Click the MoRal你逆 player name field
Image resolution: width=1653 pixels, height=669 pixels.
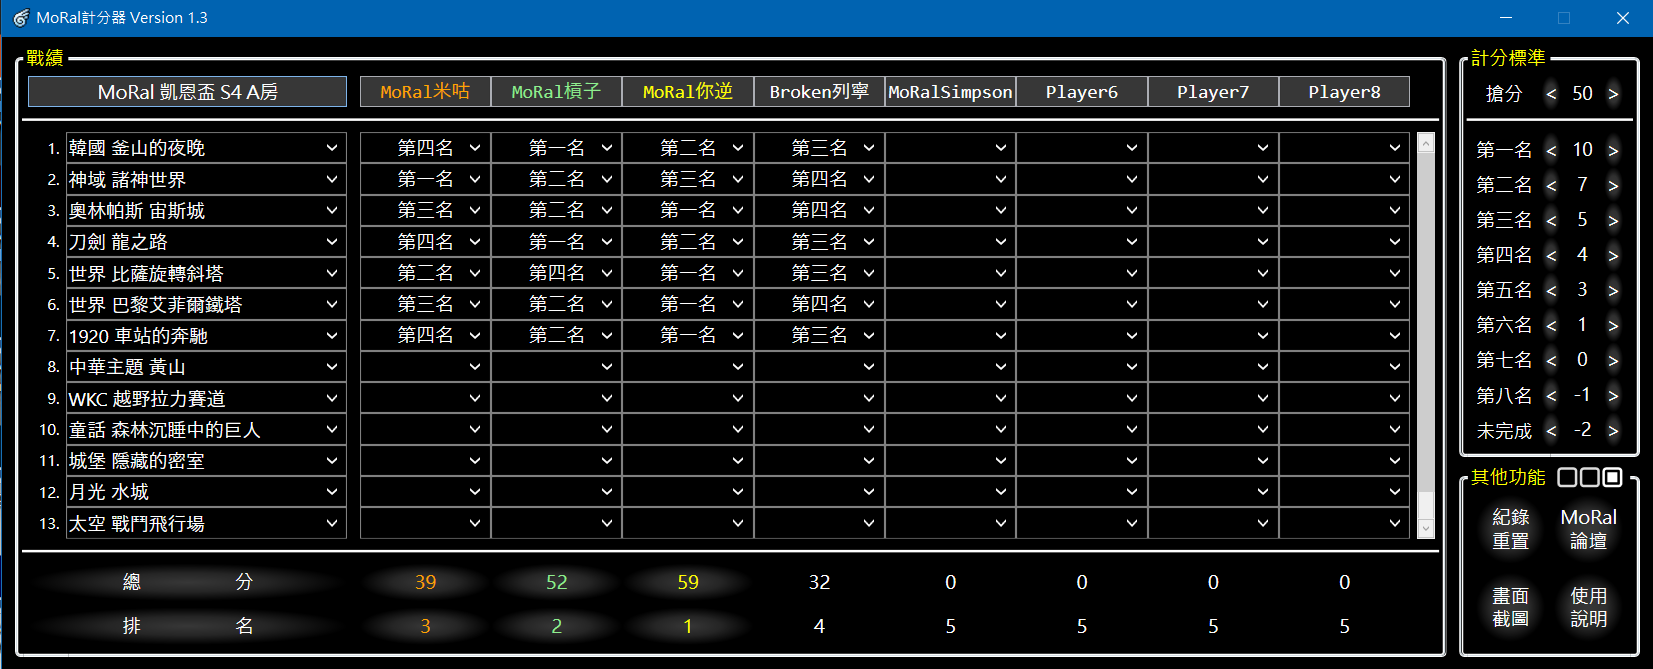point(688,92)
